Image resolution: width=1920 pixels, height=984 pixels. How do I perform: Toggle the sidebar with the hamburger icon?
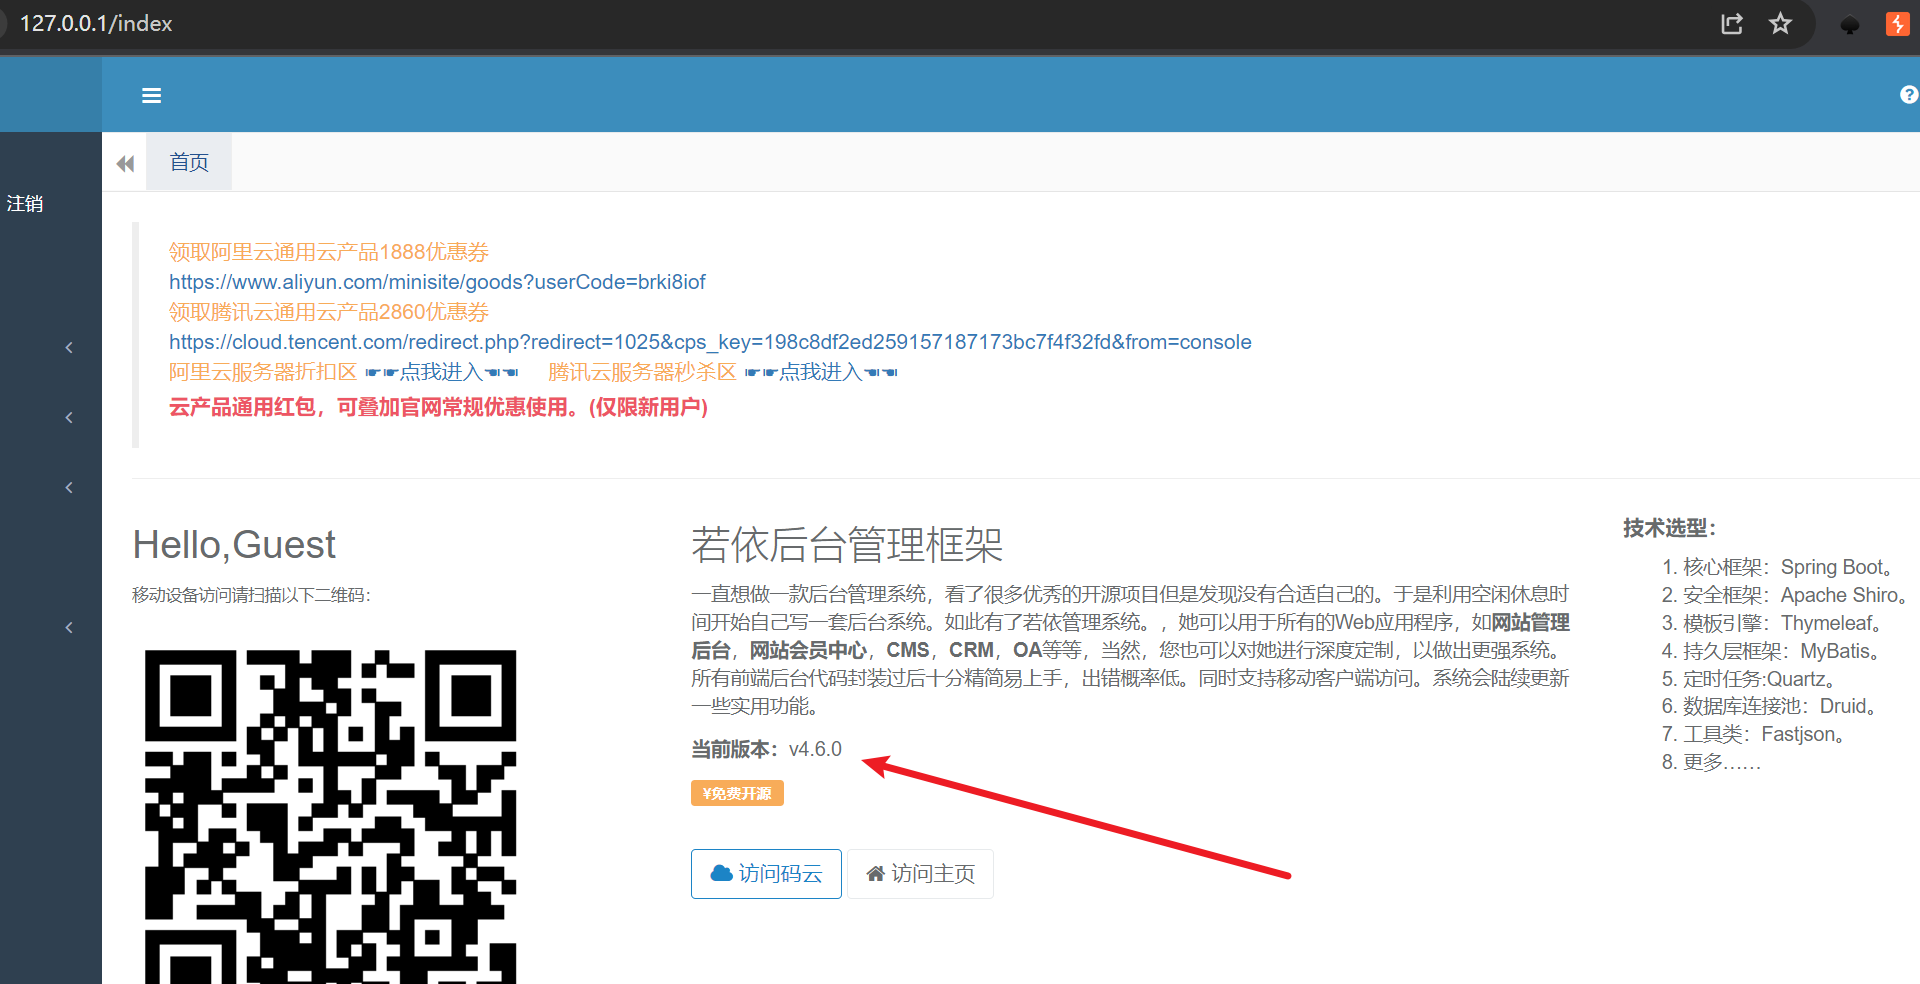click(x=151, y=96)
